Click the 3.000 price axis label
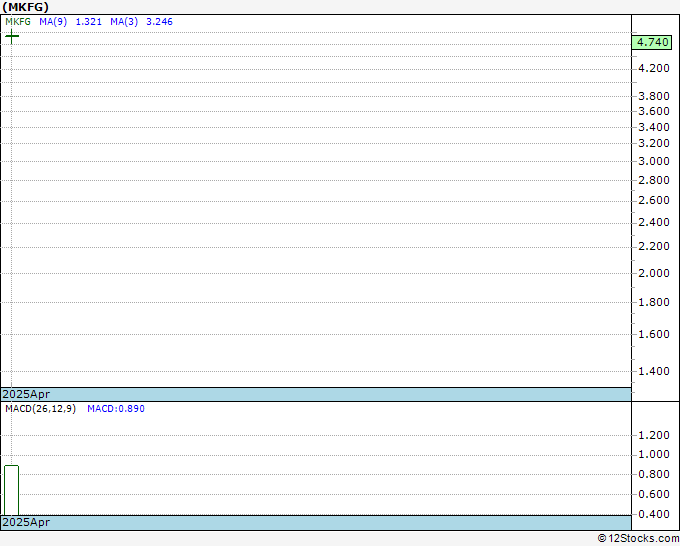 click(654, 161)
